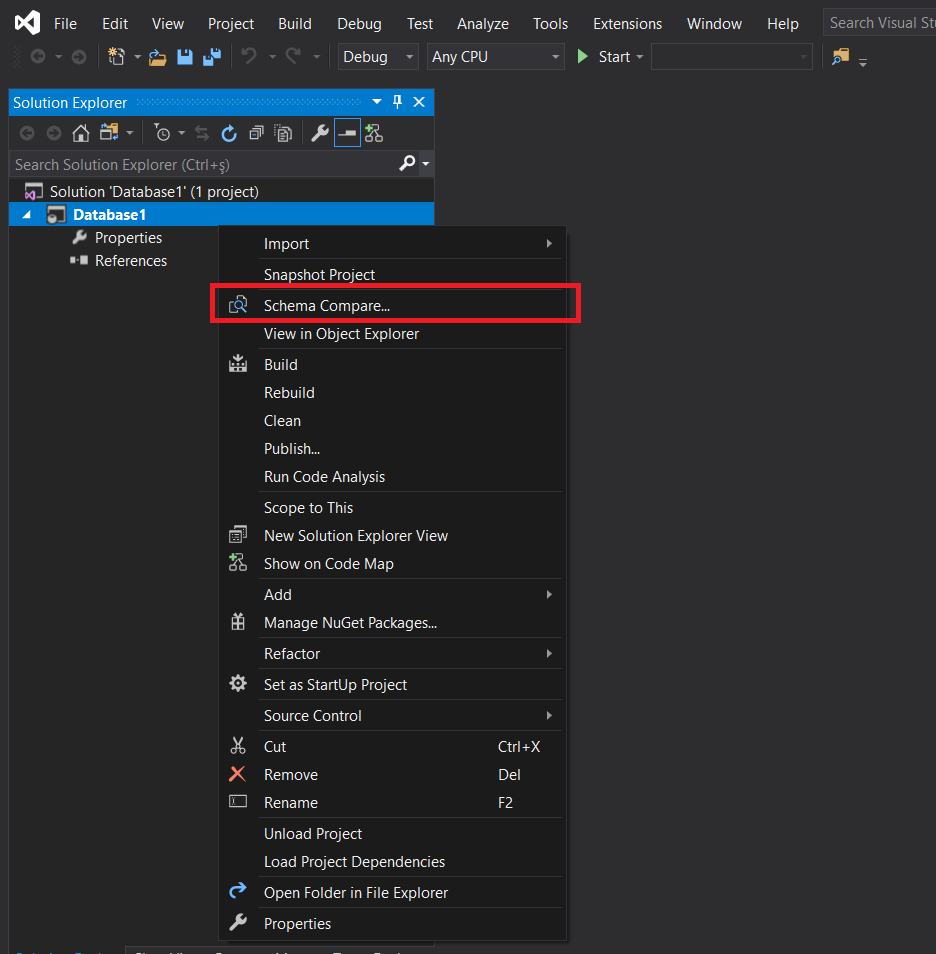
Task: Refresh the Solution Explorer
Action: 229,133
